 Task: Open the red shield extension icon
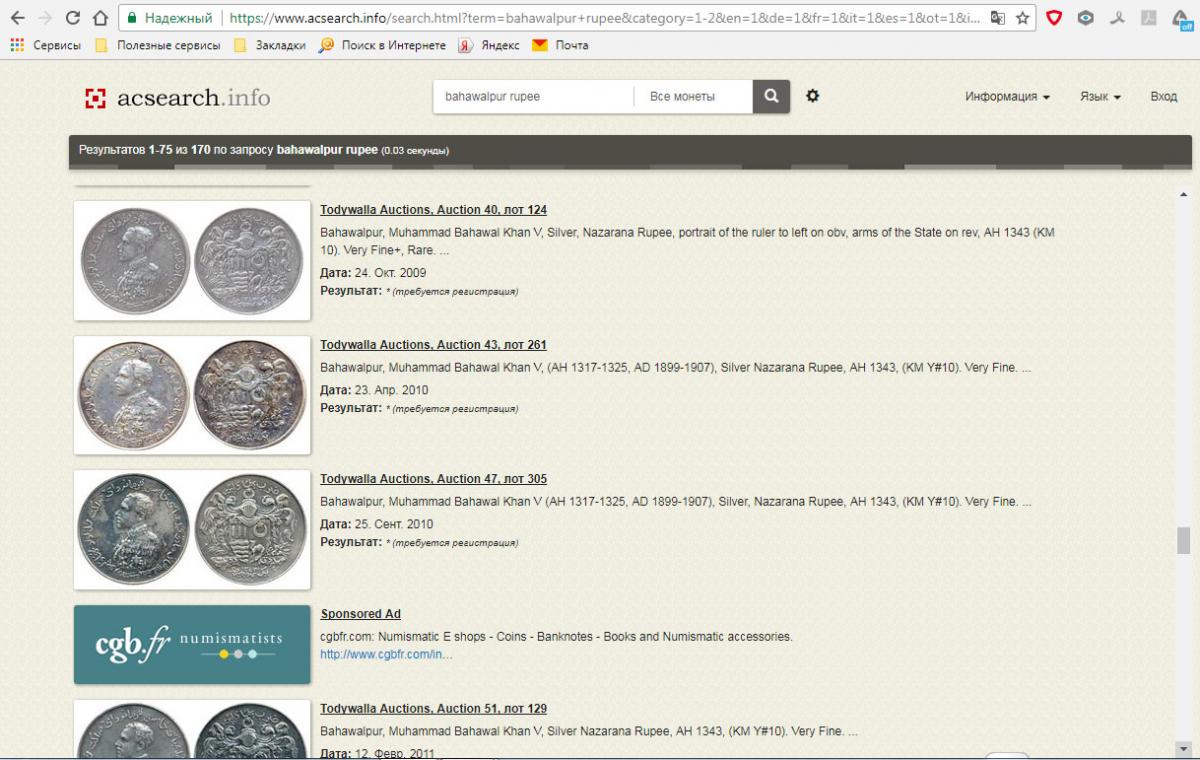1054,18
